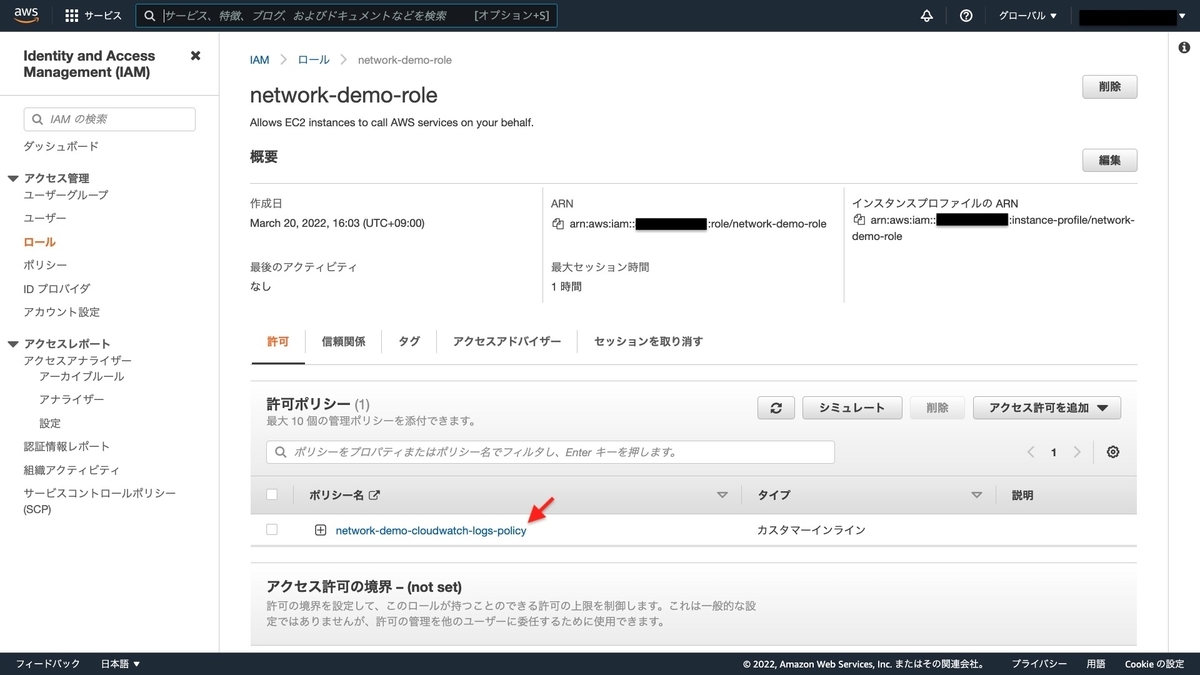The width and height of the screenshot is (1200, 675).
Task: Focus the IAM の検索 sidebar field
Action: pos(110,119)
